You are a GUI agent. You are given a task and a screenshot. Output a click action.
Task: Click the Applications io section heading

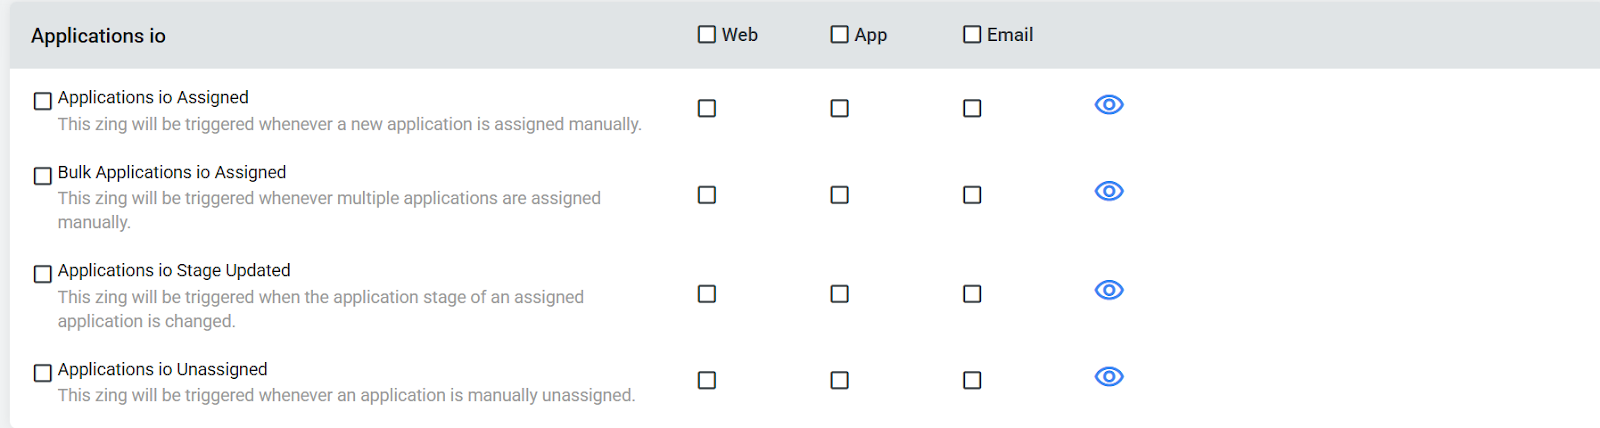click(98, 36)
